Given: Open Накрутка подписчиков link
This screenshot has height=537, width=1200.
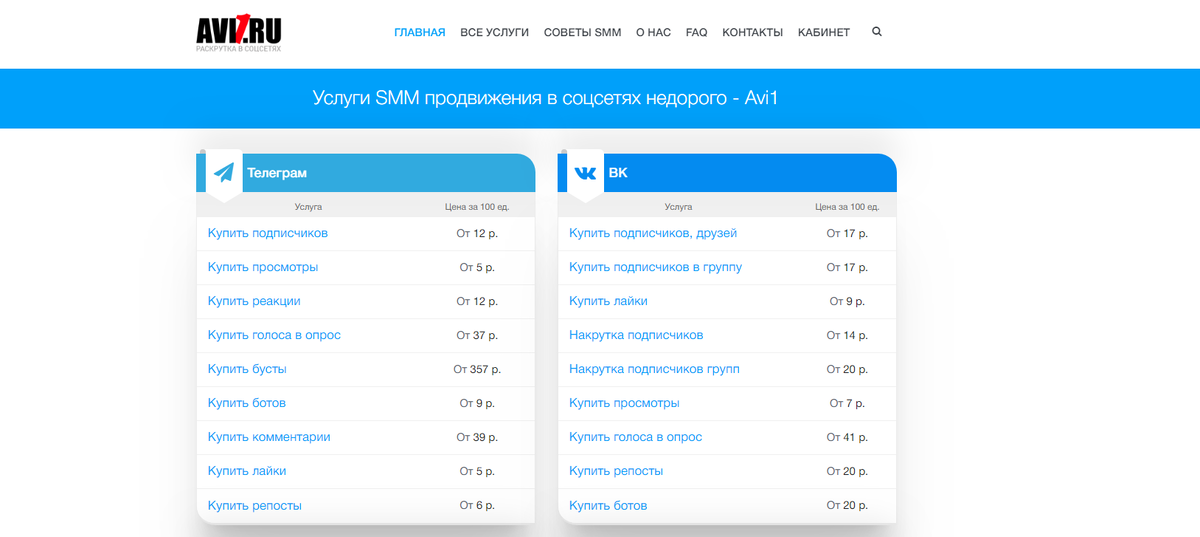Looking at the screenshot, I should [636, 335].
